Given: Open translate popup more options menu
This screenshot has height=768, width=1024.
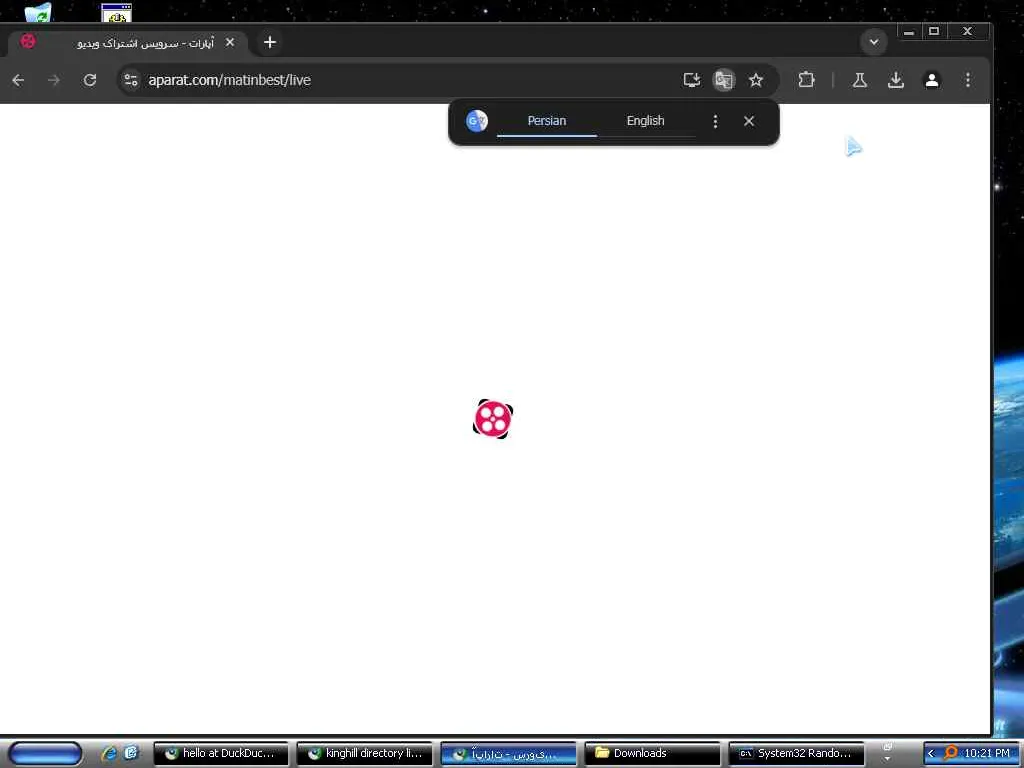Looking at the screenshot, I should 715,121.
